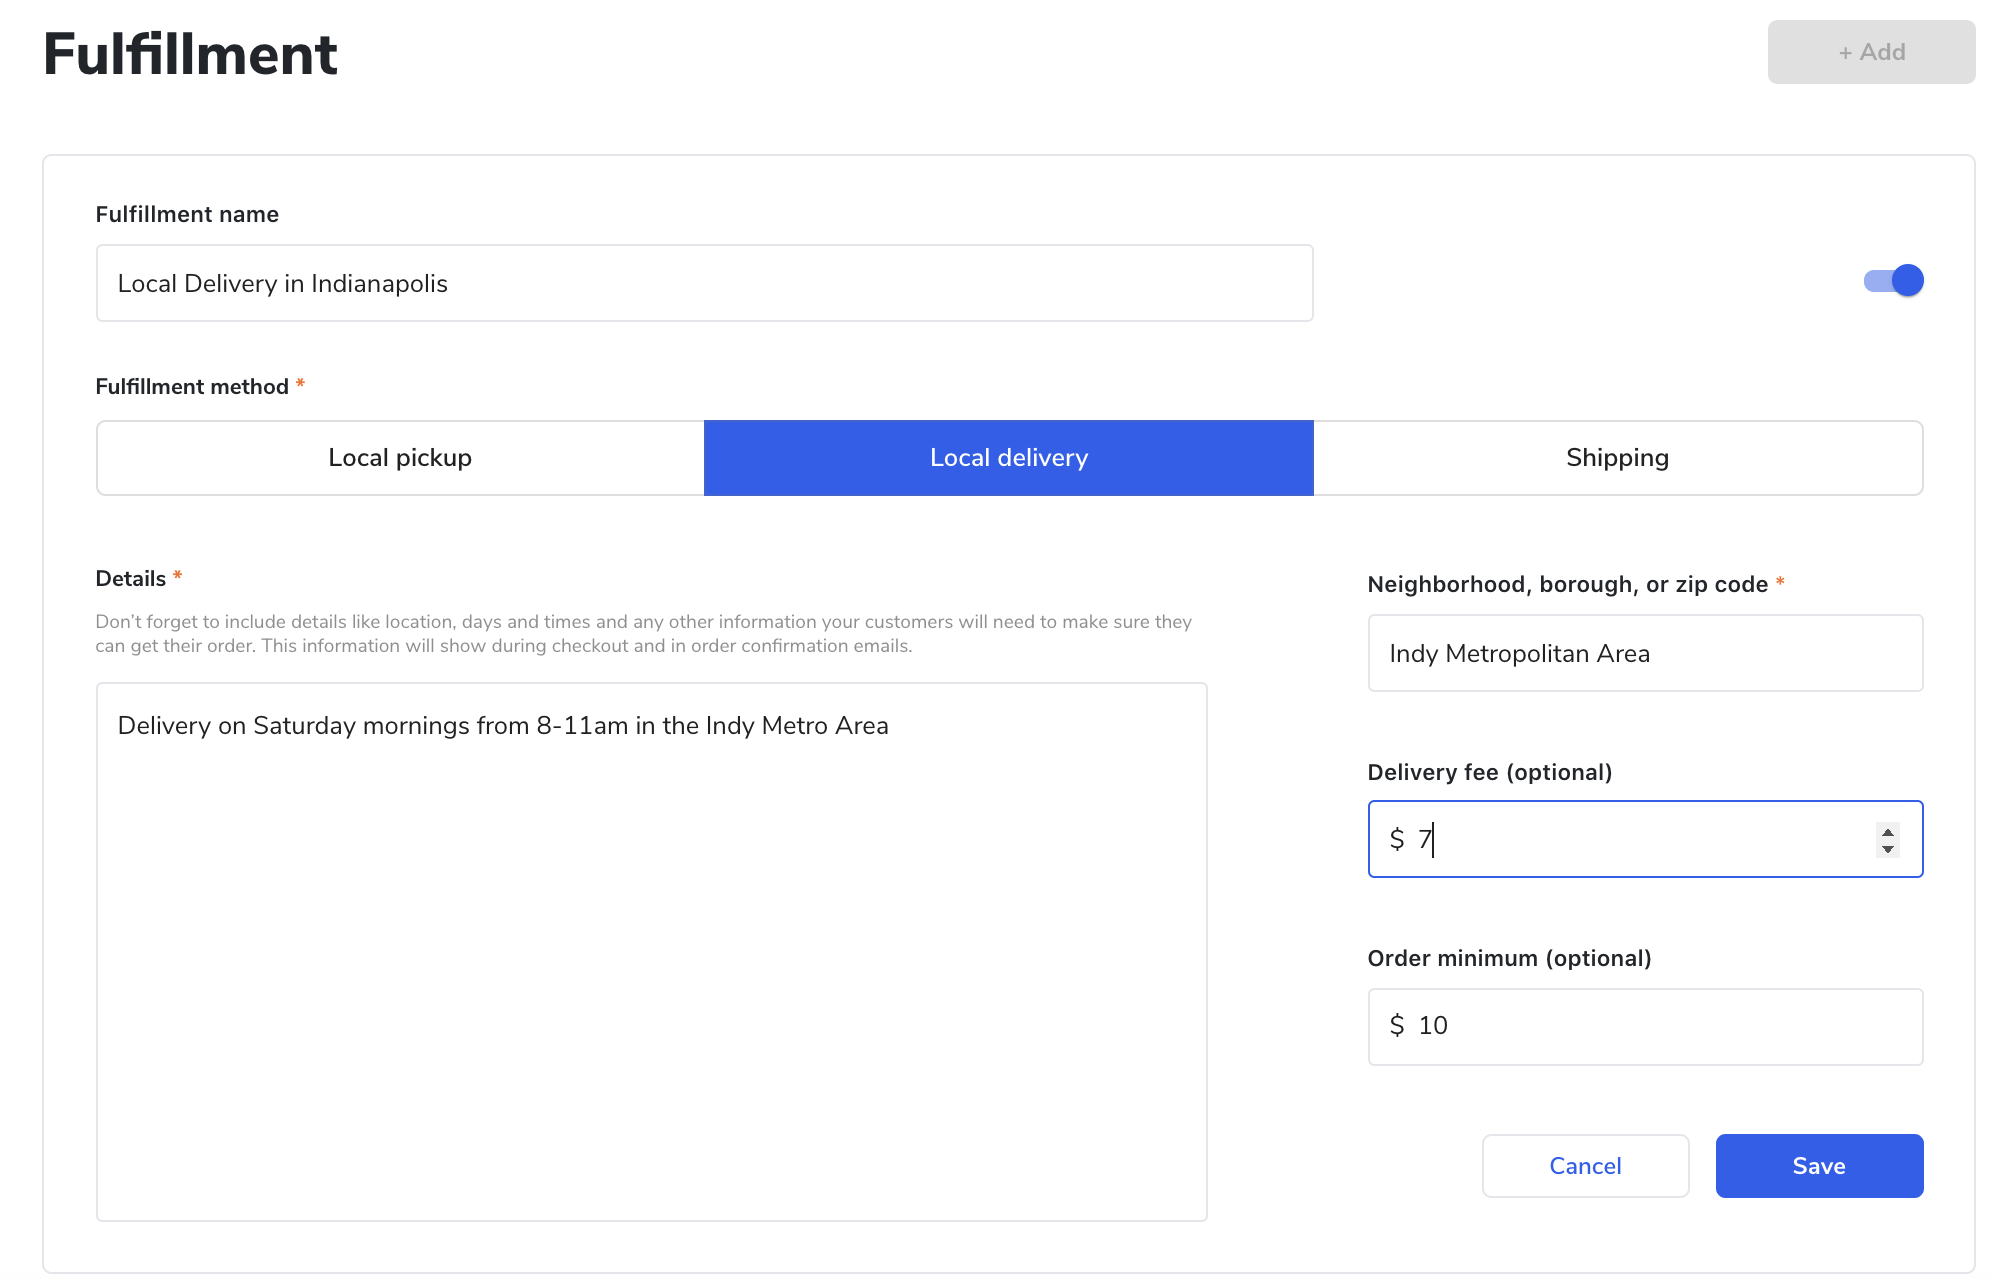Click into the Delivery fee input

point(1640,839)
